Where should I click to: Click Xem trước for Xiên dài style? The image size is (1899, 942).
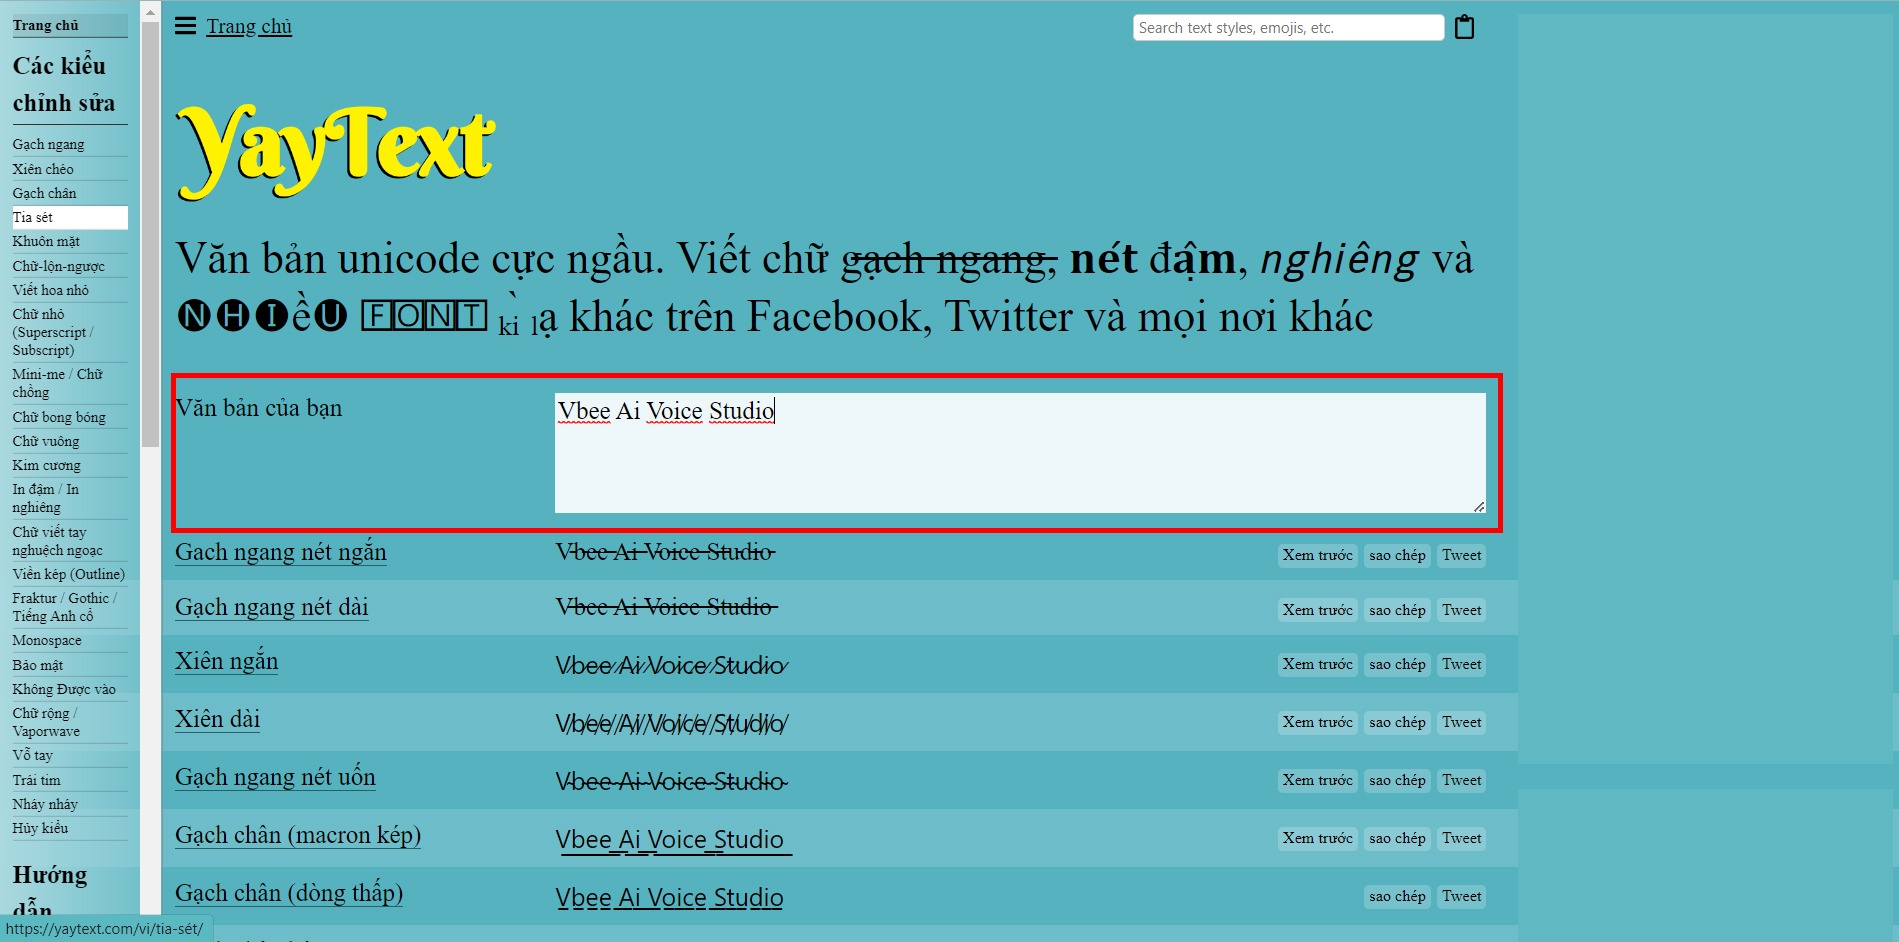click(1316, 722)
